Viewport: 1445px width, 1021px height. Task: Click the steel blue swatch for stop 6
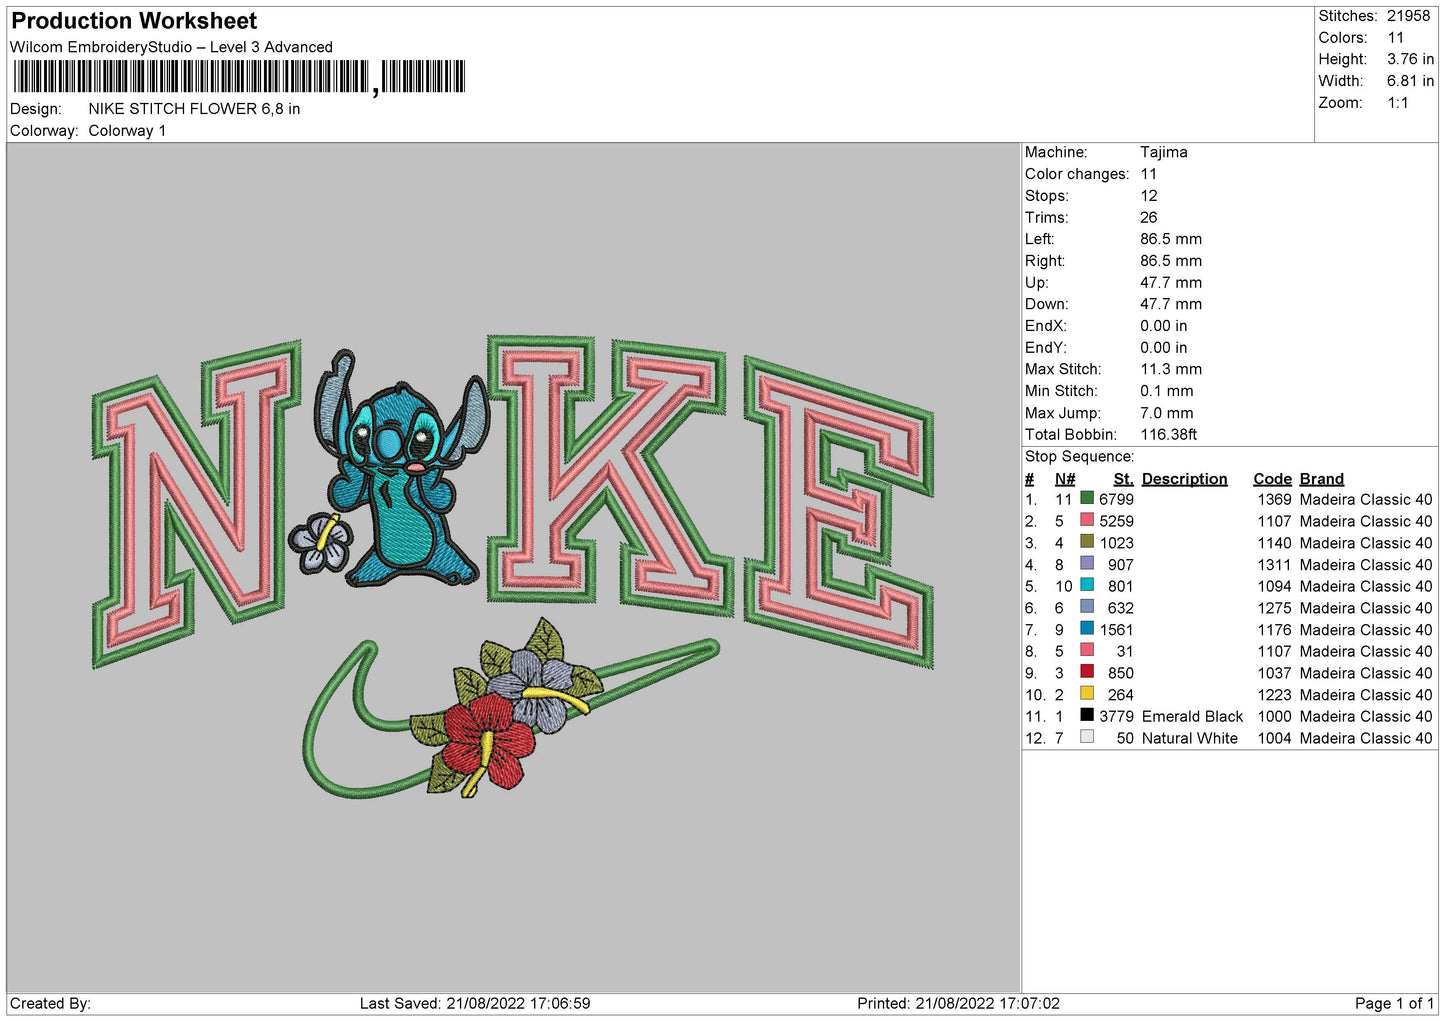[x=1087, y=607]
